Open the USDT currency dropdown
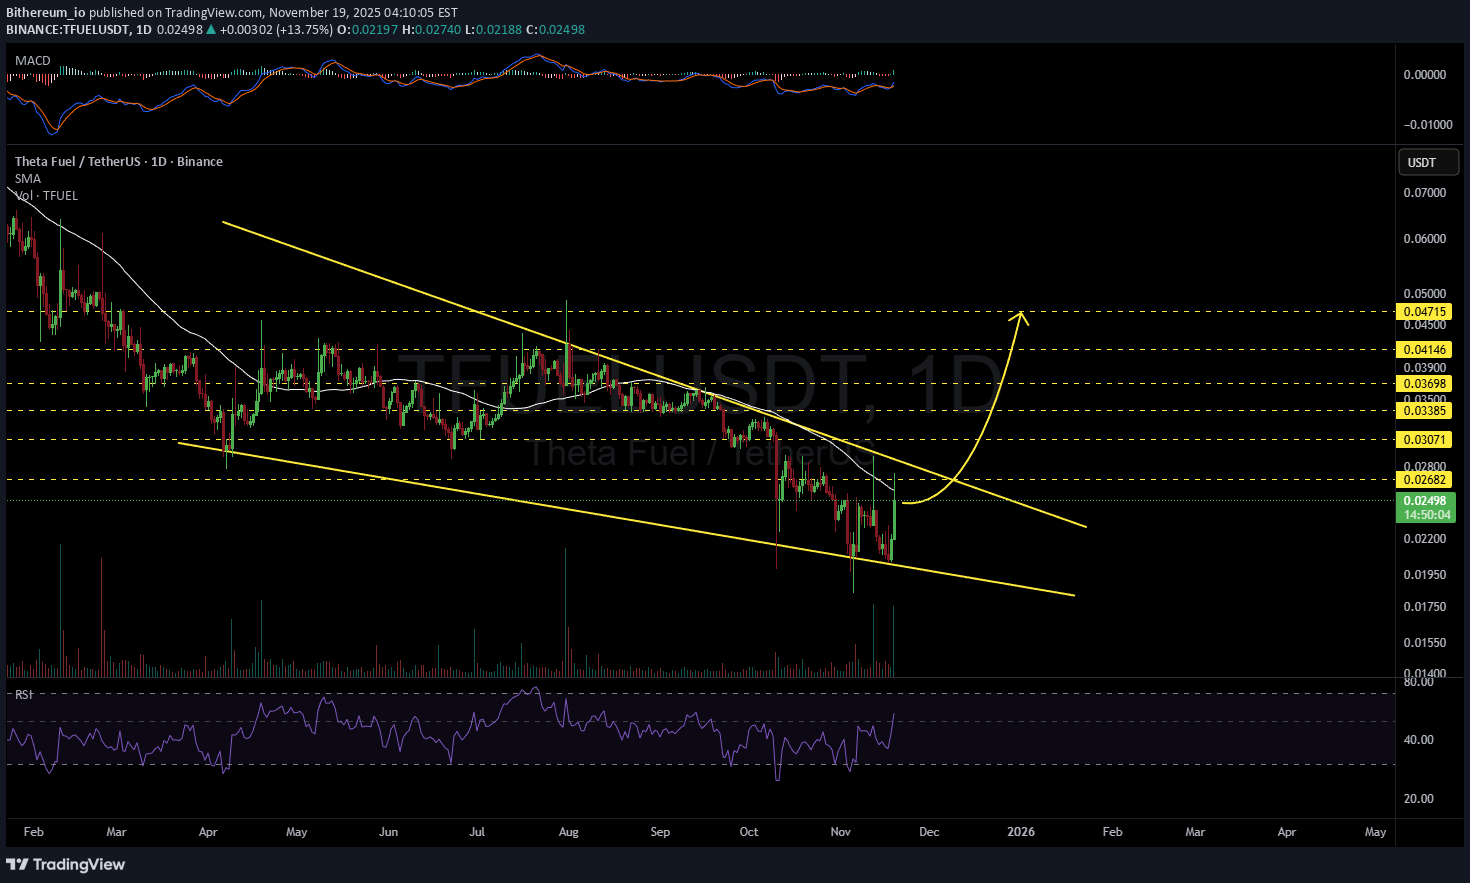 point(1427,163)
